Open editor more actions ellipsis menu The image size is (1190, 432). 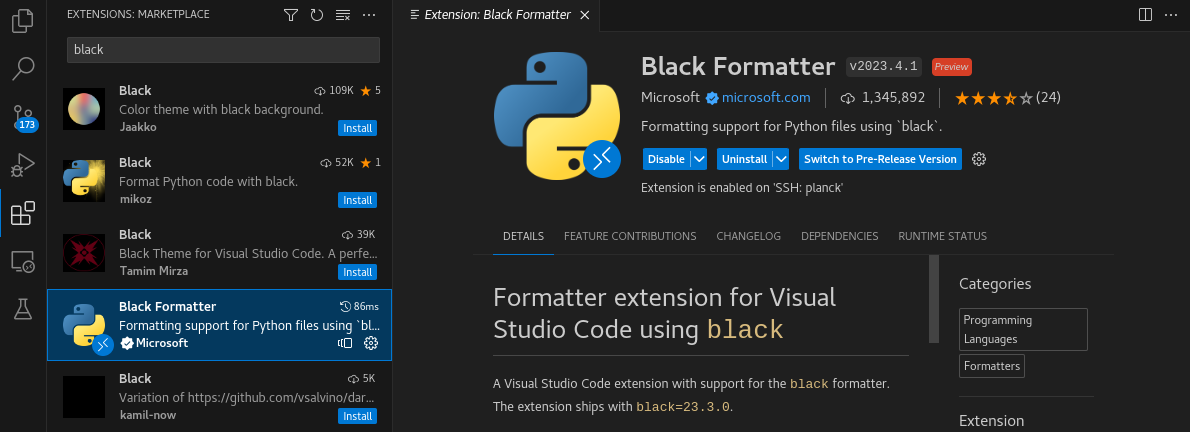1171,14
